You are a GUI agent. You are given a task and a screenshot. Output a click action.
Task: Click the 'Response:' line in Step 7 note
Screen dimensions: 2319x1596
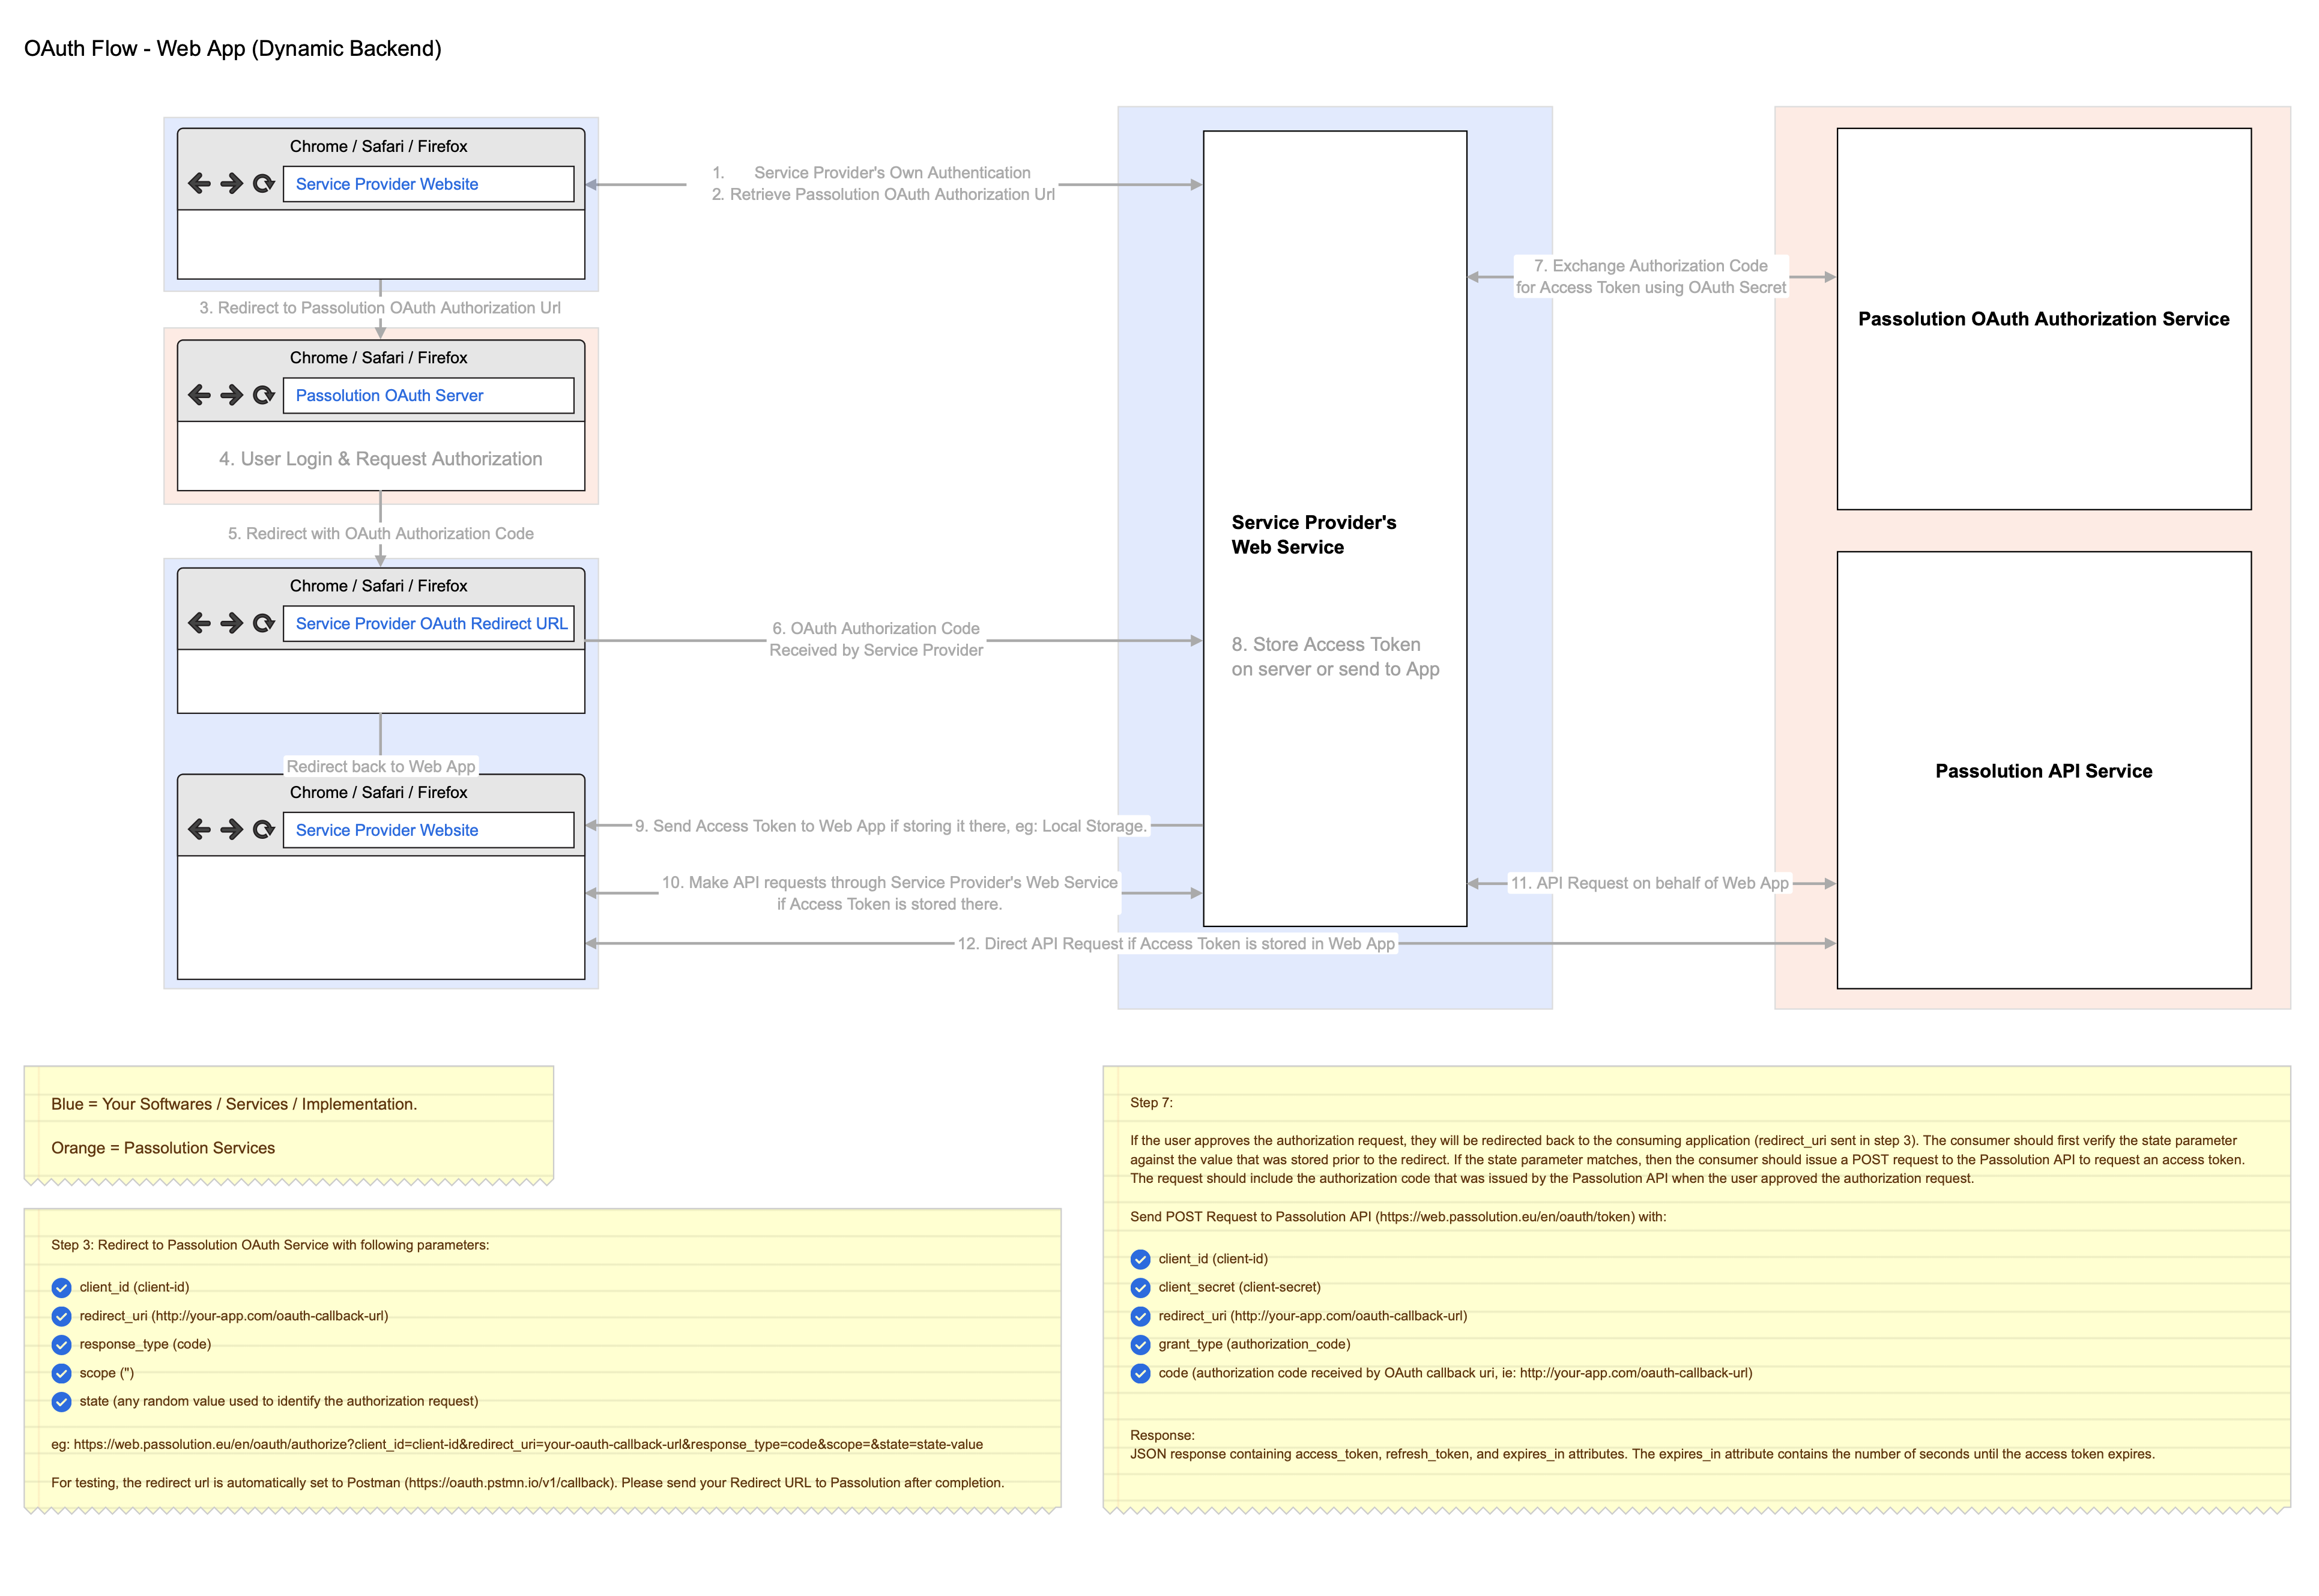pos(1162,1435)
